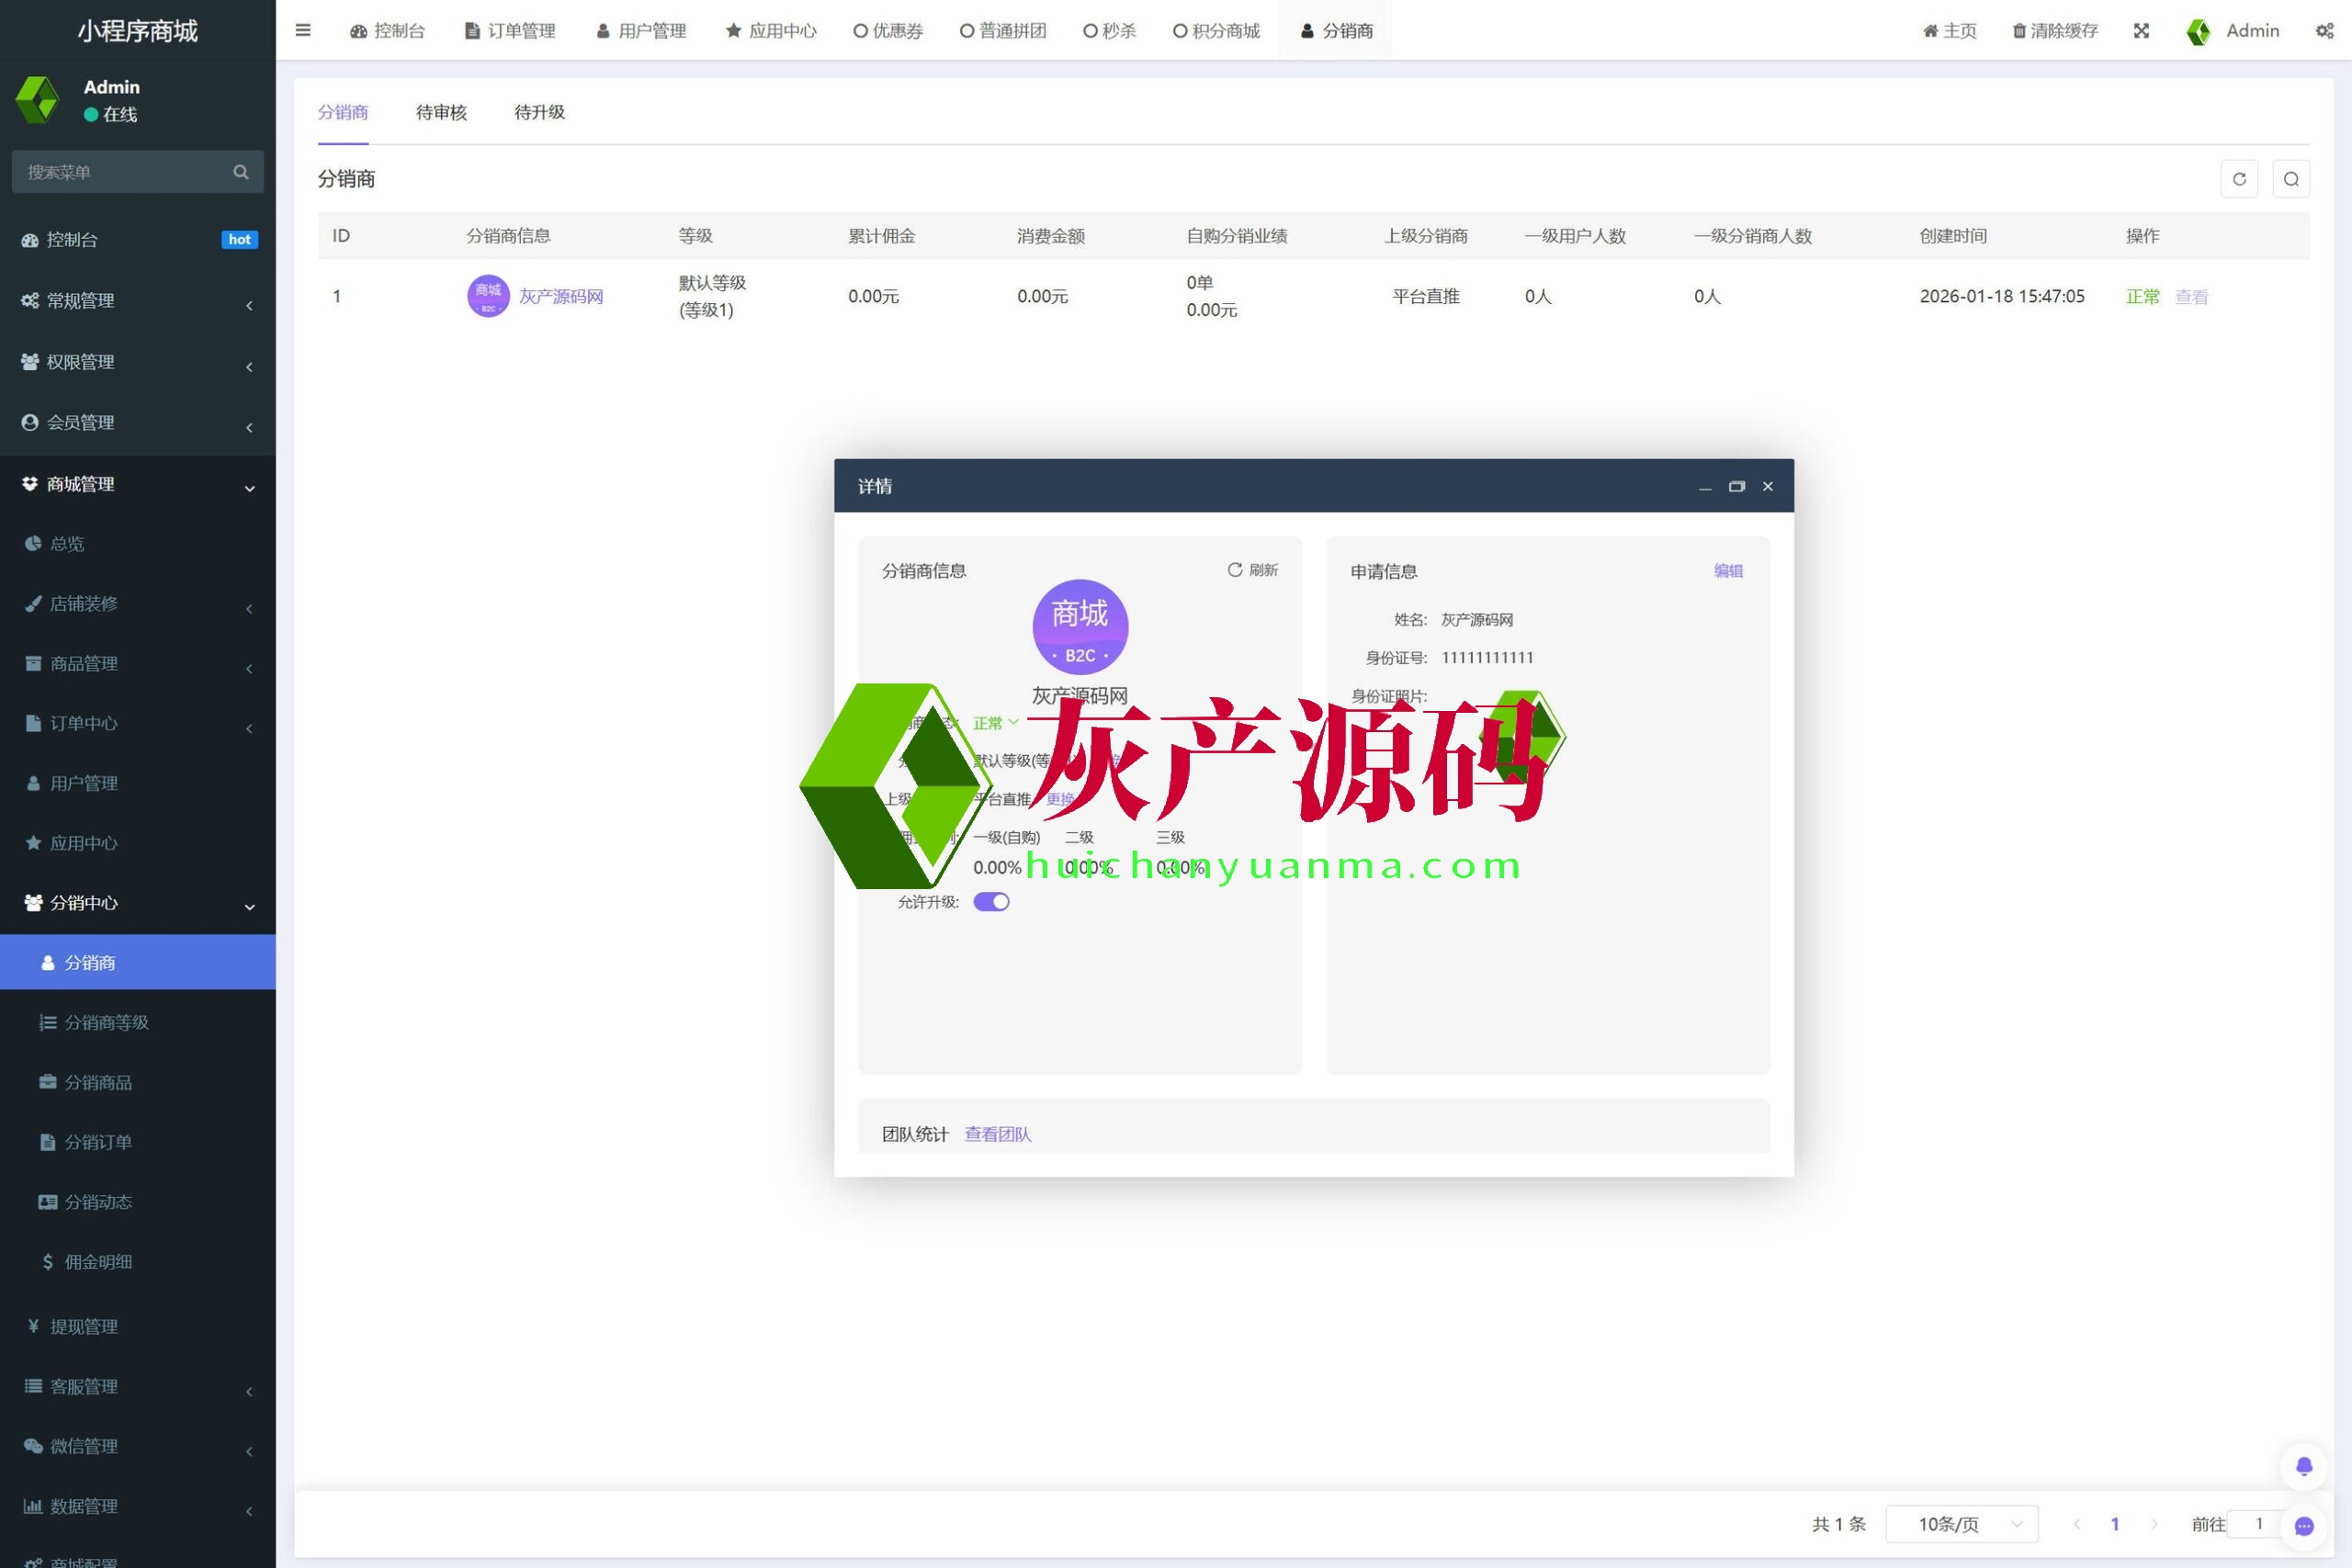
Task: Open the 正常 status dropdown in dialog
Action: pos(995,723)
